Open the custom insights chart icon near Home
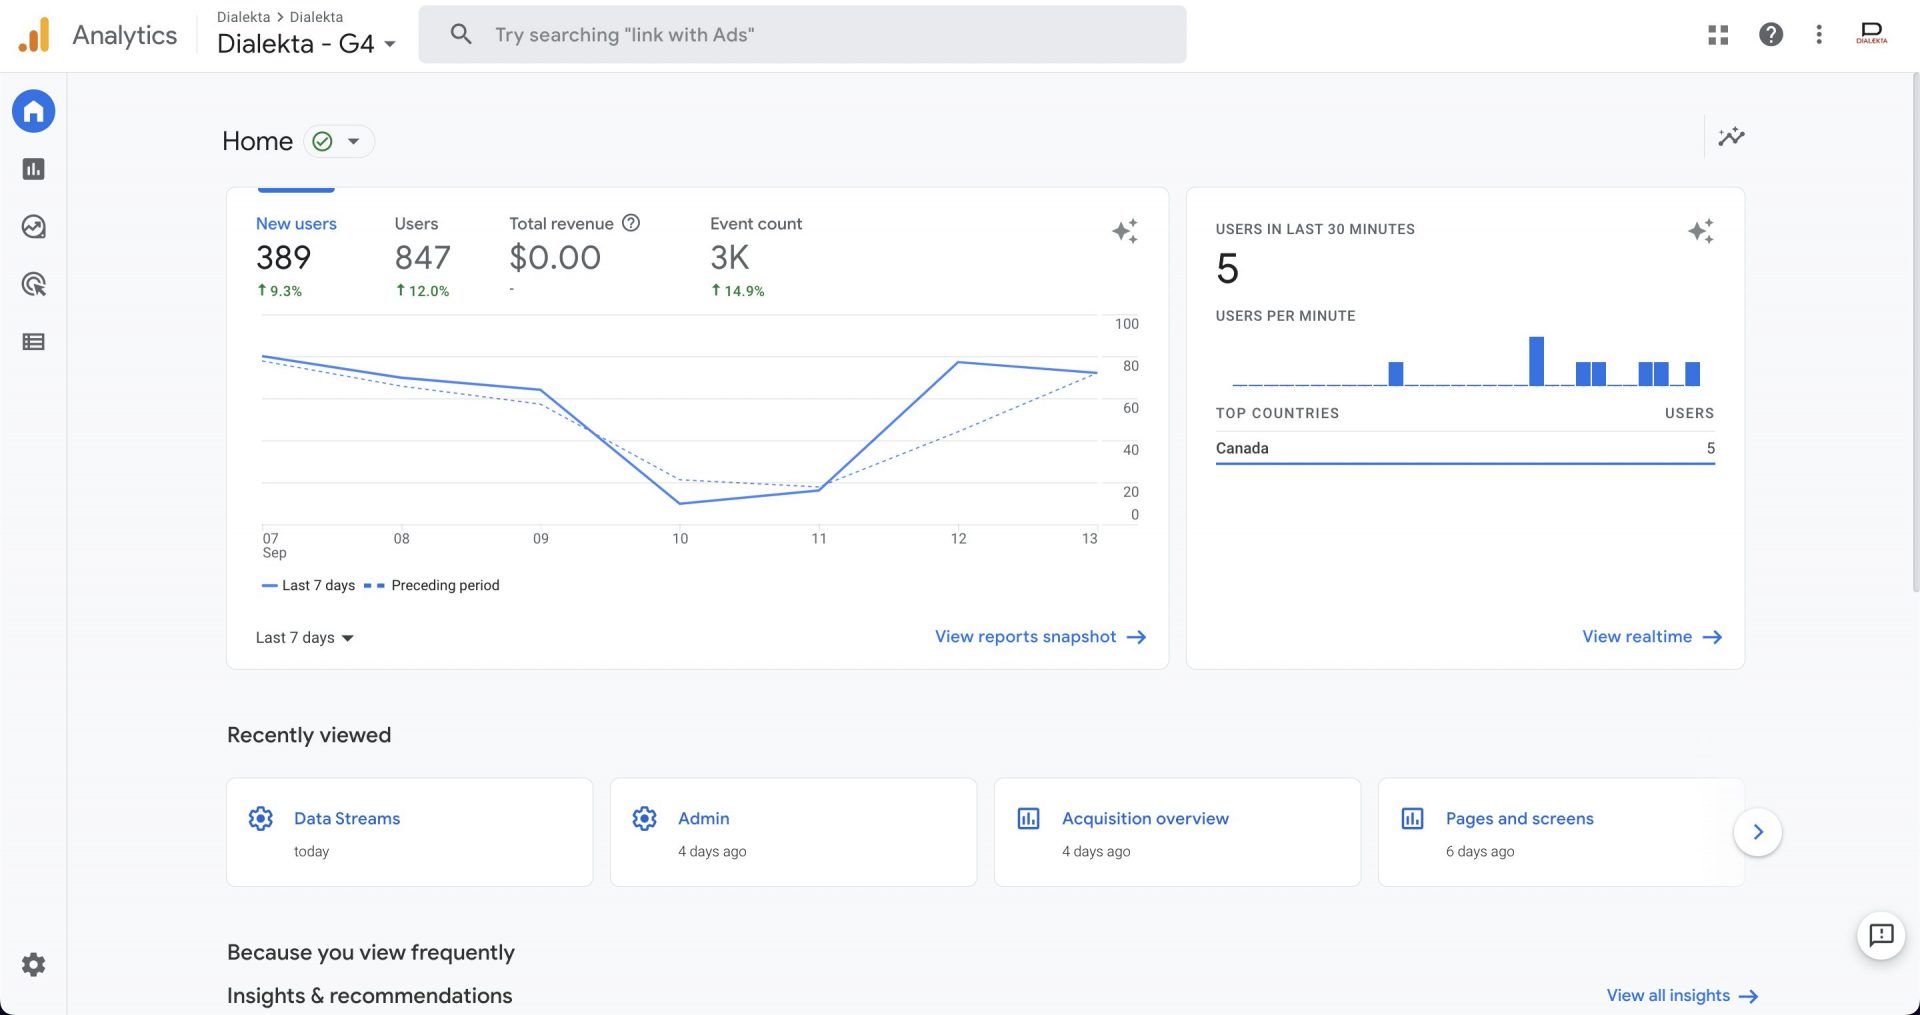1920x1015 pixels. [x=1731, y=137]
